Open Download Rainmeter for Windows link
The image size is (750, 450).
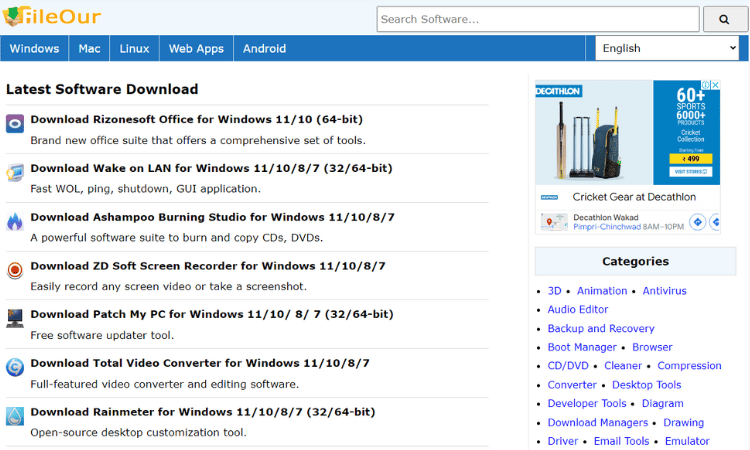tap(203, 412)
